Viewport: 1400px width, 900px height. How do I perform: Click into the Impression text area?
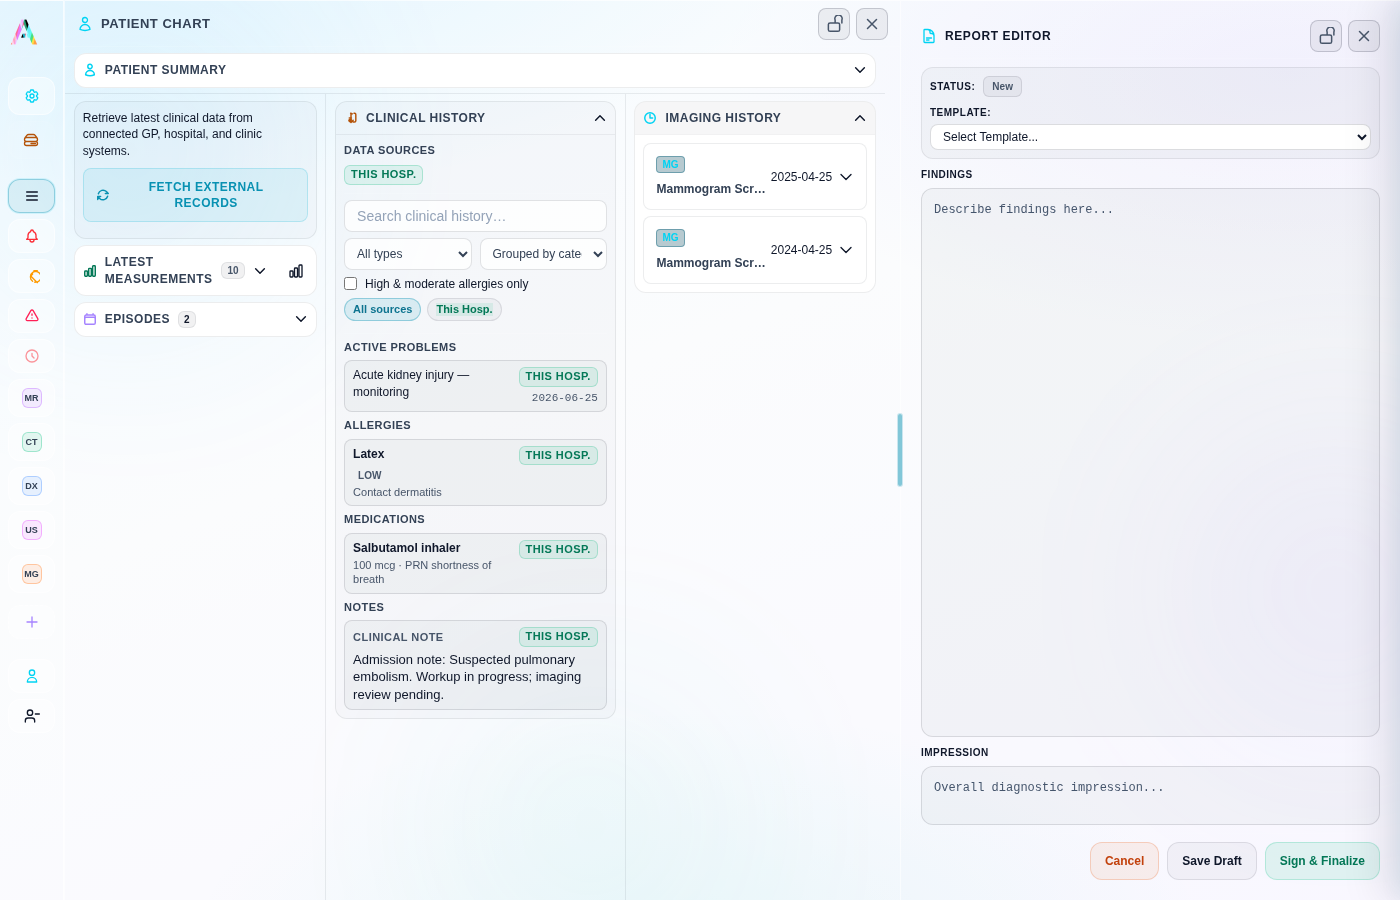click(1150, 795)
